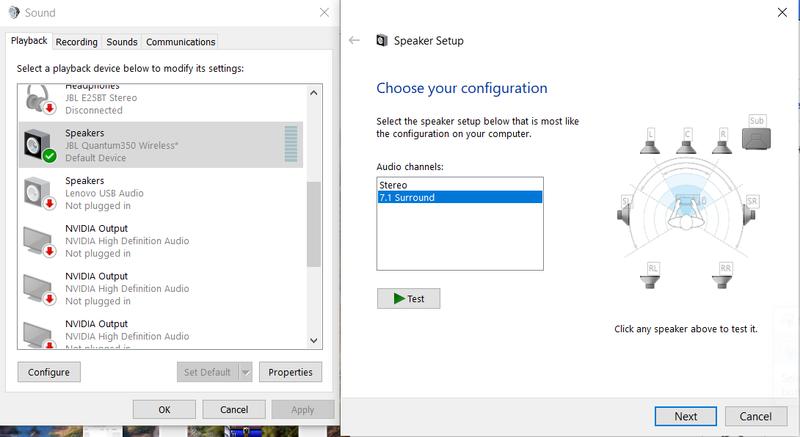Click the 'Default Device' status text
This screenshot has width=800, height=437.
95,158
